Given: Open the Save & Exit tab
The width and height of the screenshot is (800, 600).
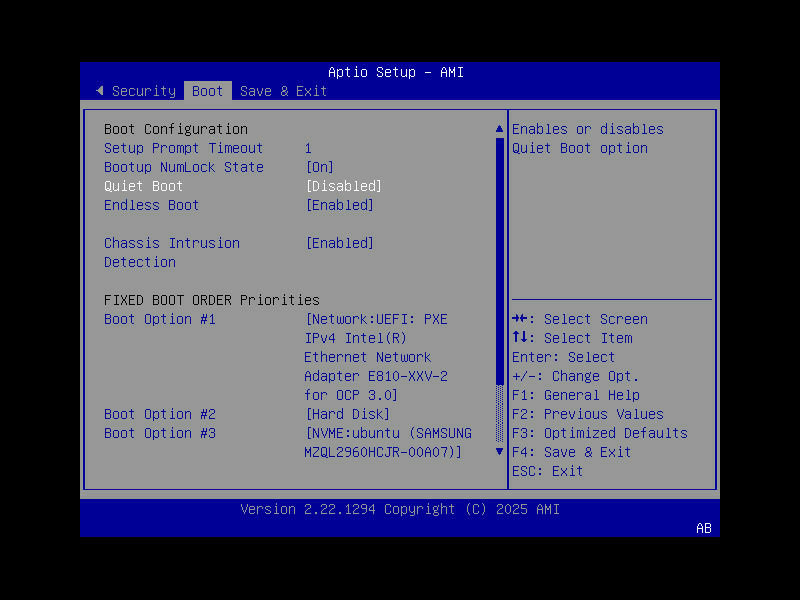Looking at the screenshot, I should 283,90.
